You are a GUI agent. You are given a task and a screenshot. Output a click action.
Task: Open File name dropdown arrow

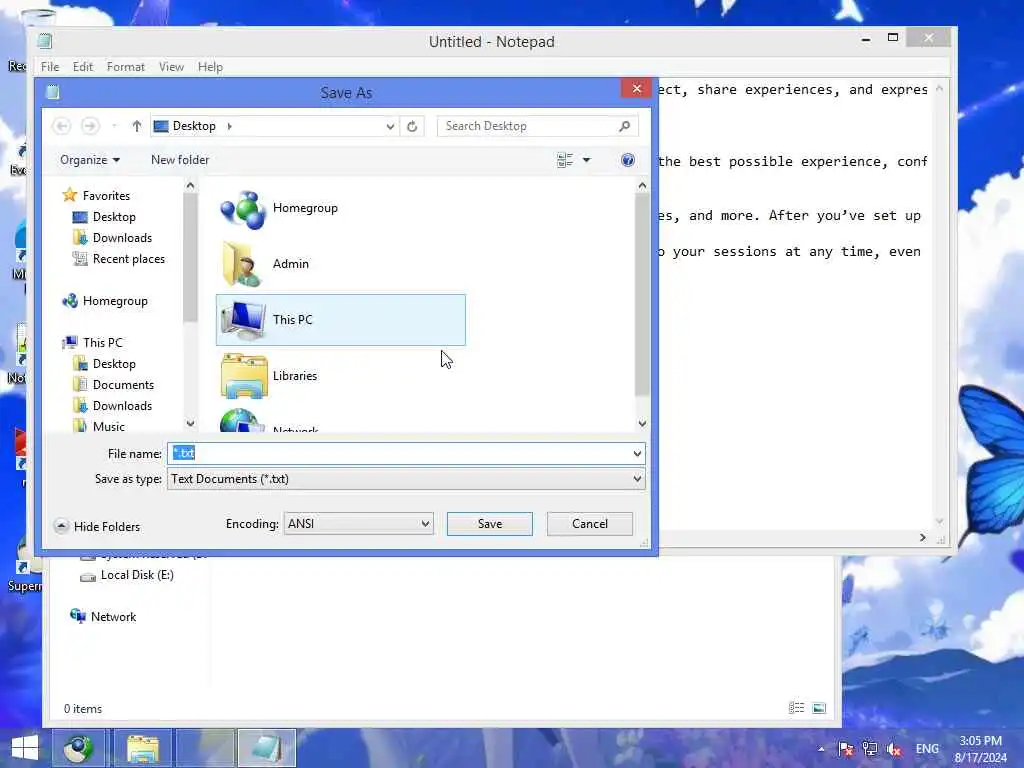coord(637,453)
